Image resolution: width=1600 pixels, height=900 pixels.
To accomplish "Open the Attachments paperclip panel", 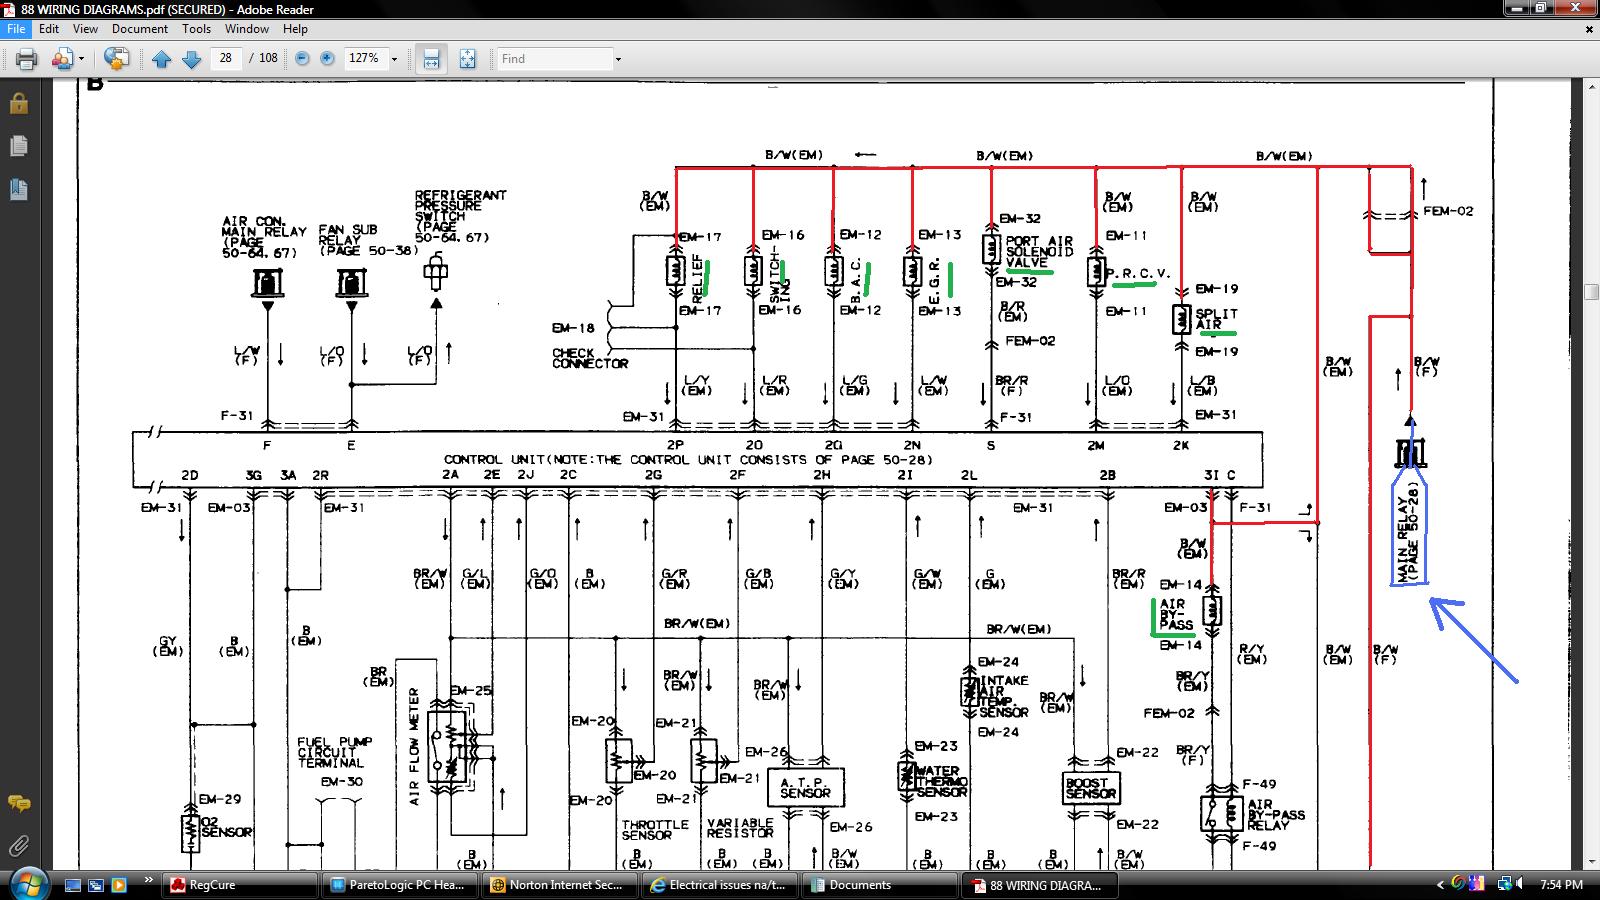I will click(18, 846).
